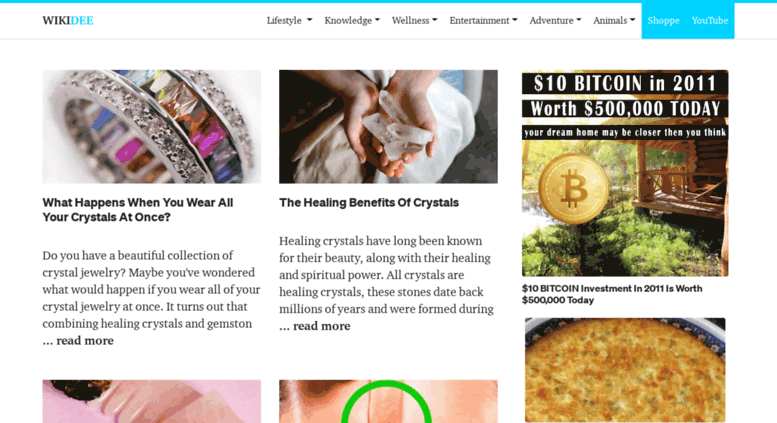Open the crystal ring article image
This screenshot has width=777, height=423.
pyautogui.click(x=152, y=126)
